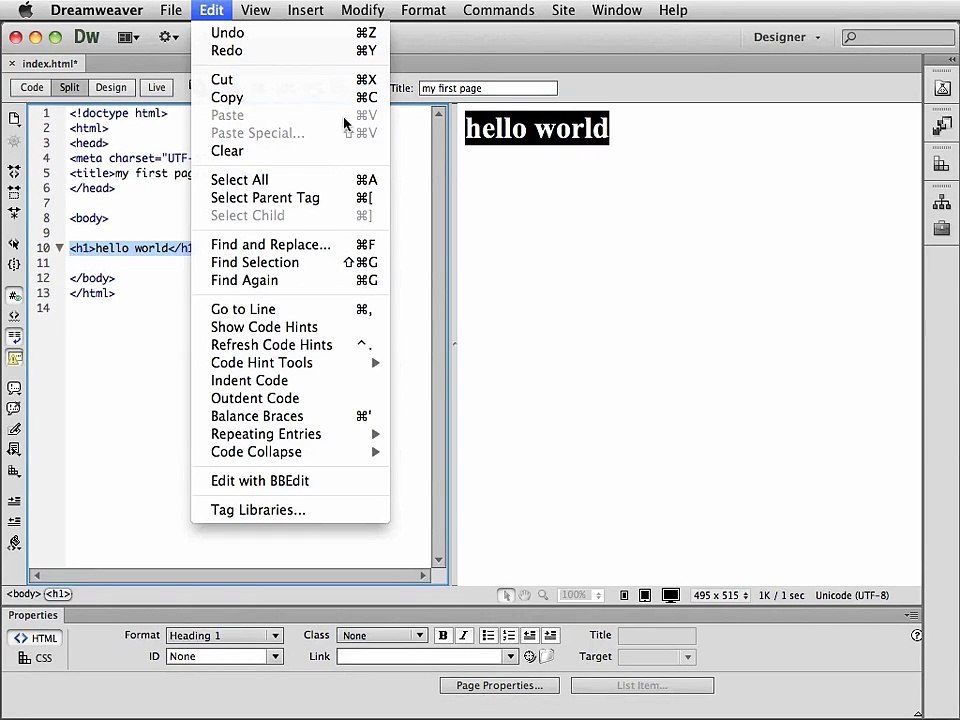Toggle the Word Wrap icon
This screenshot has width=960, height=720.
click(x=14, y=337)
